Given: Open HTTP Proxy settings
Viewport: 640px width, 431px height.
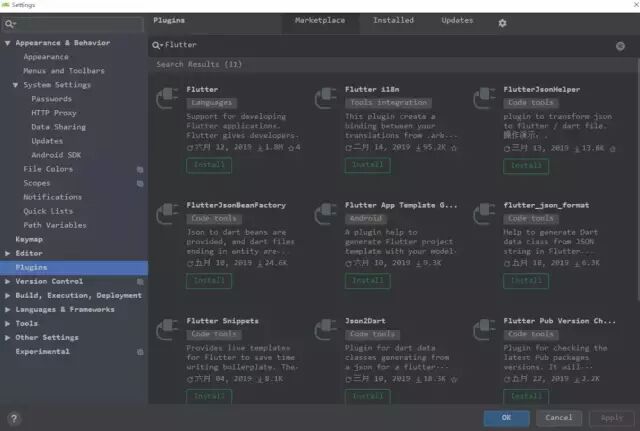Looking at the screenshot, I should (x=54, y=113).
